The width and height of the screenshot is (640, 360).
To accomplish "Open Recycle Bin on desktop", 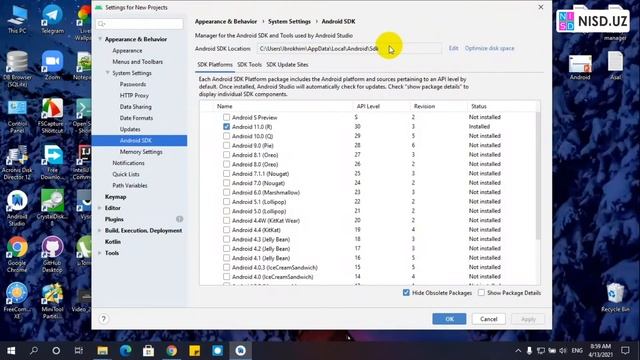I will 615,297.
